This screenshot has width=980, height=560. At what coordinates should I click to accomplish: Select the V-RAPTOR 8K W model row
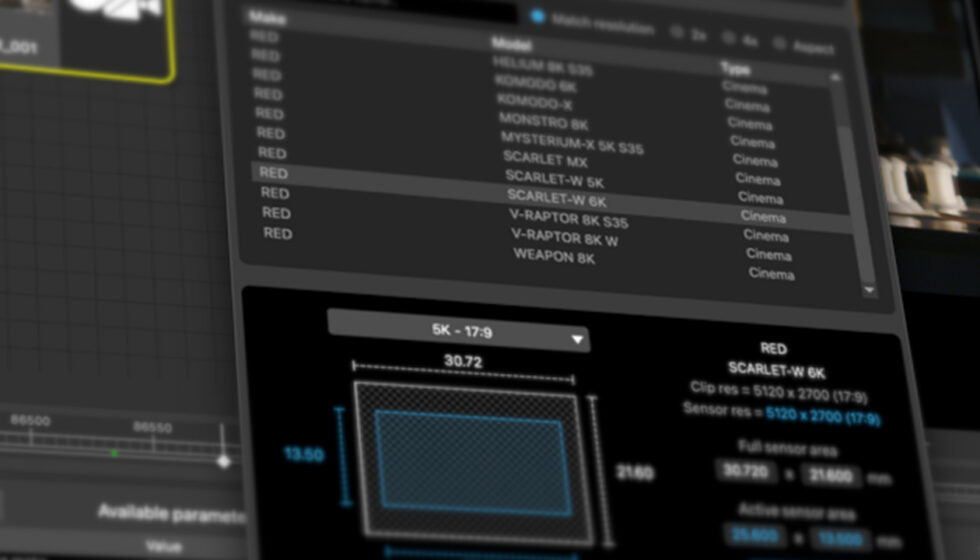click(x=564, y=238)
